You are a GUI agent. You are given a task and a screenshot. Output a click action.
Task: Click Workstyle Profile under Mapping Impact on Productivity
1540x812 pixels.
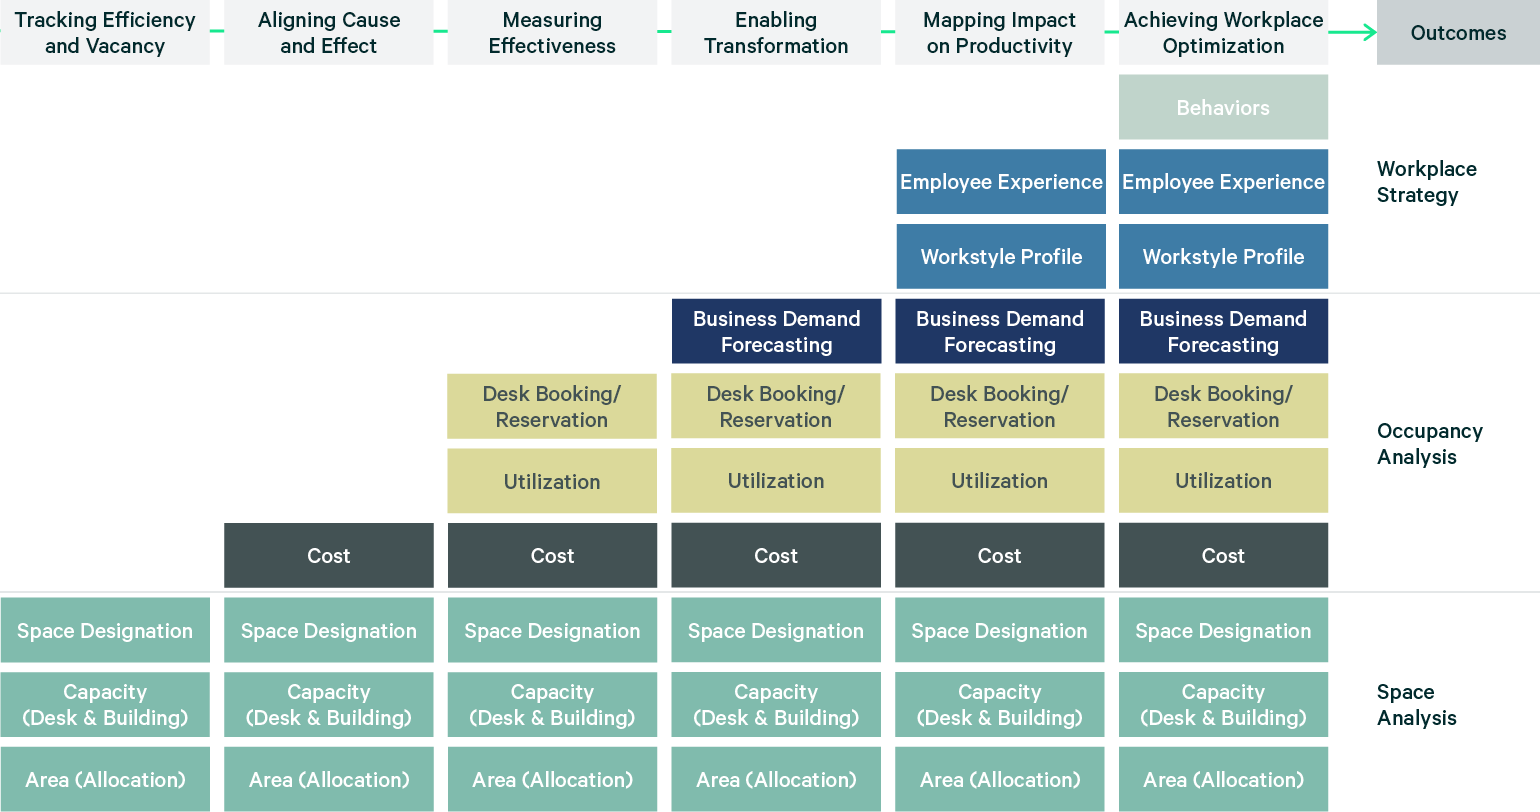click(1001, 256)
